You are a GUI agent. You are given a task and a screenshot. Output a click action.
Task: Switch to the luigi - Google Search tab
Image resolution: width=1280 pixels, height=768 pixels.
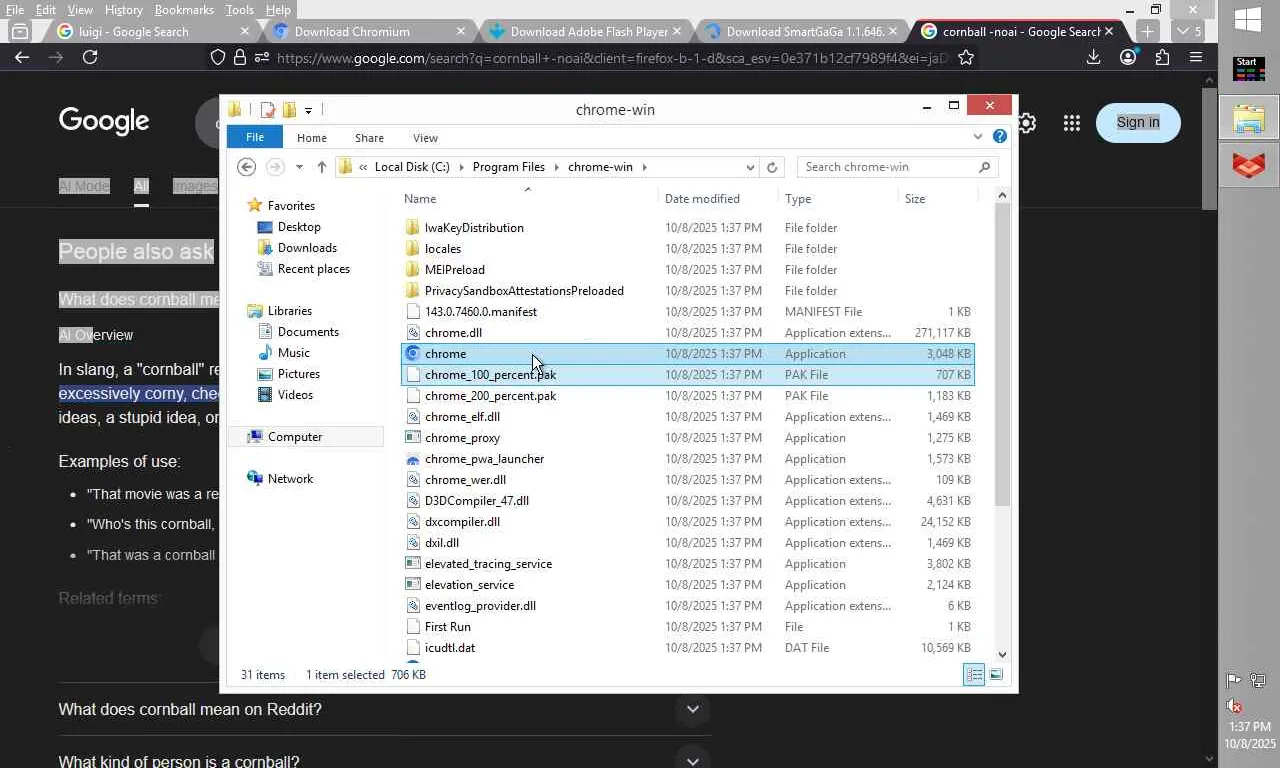[152, 31]
